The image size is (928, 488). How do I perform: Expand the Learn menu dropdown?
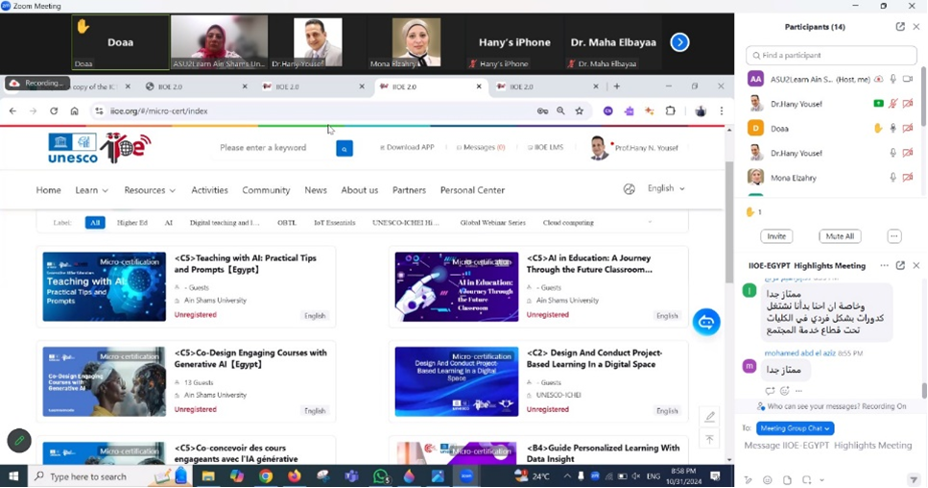click(92, 190)
